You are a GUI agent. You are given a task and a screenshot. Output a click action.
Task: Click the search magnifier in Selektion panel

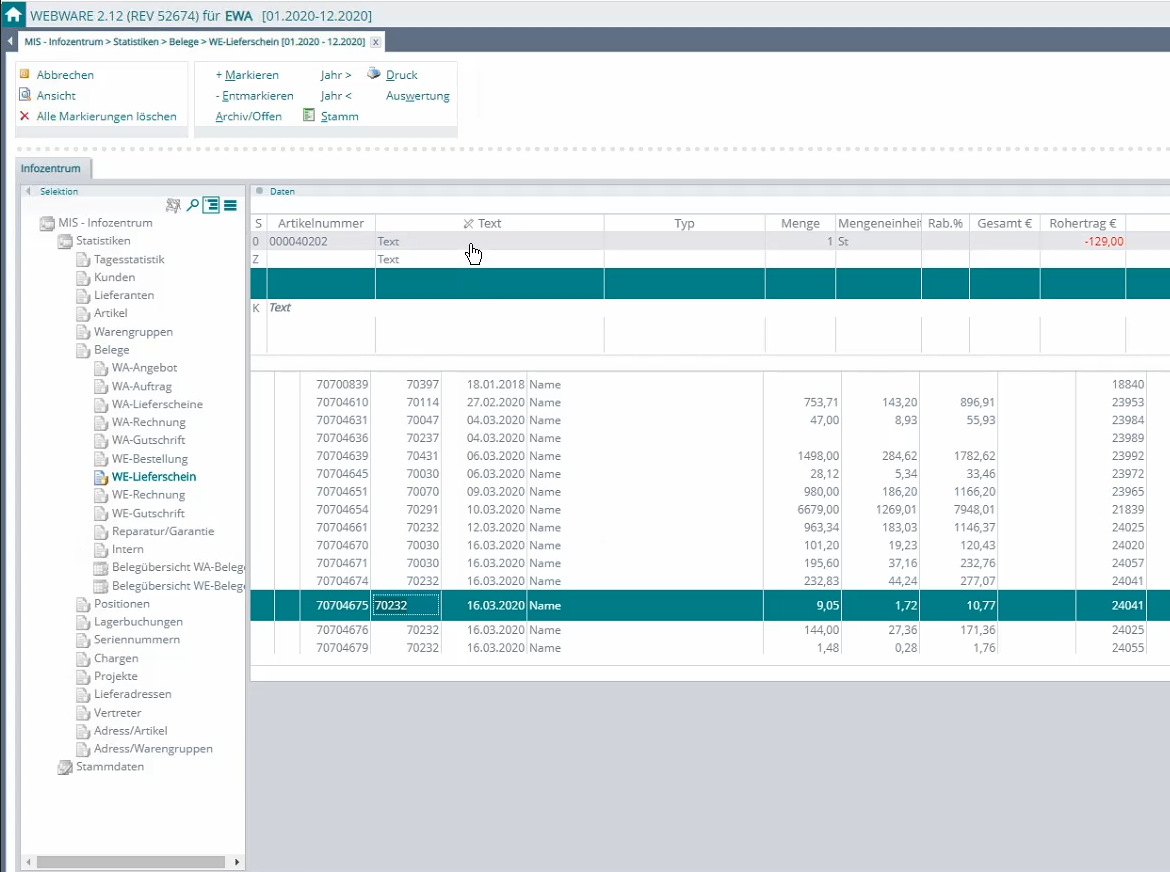[192, 205]
